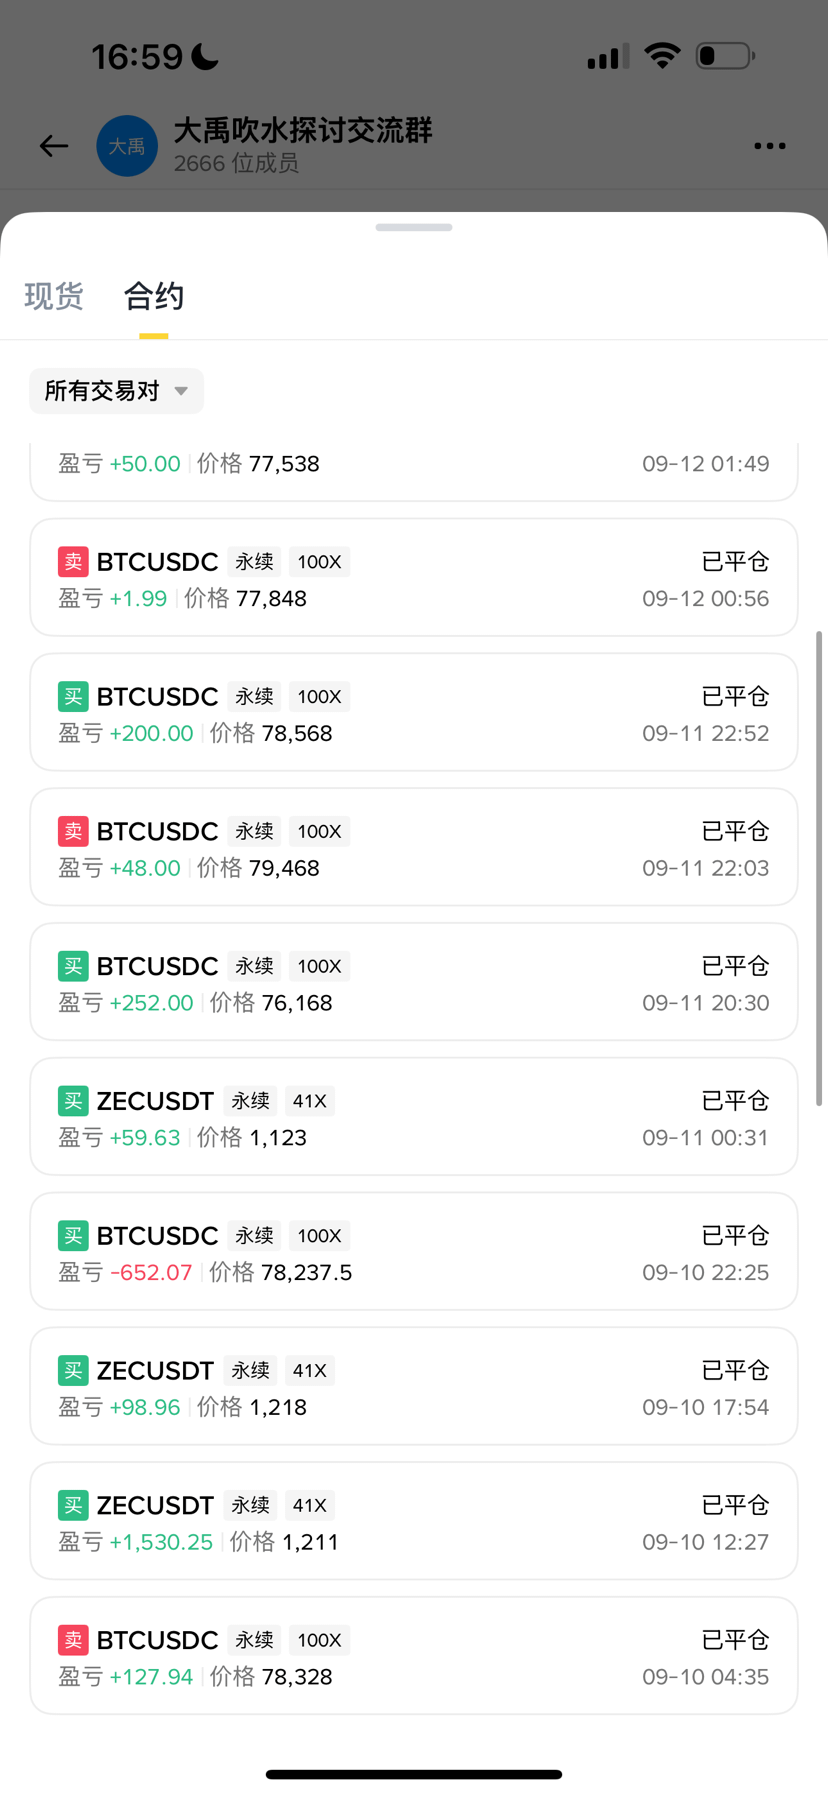The height and width of the screenshot is (1795, 828).
Task: Open the BTCUSDC trade at price 76,168
Action: click(x=414, y=982)
